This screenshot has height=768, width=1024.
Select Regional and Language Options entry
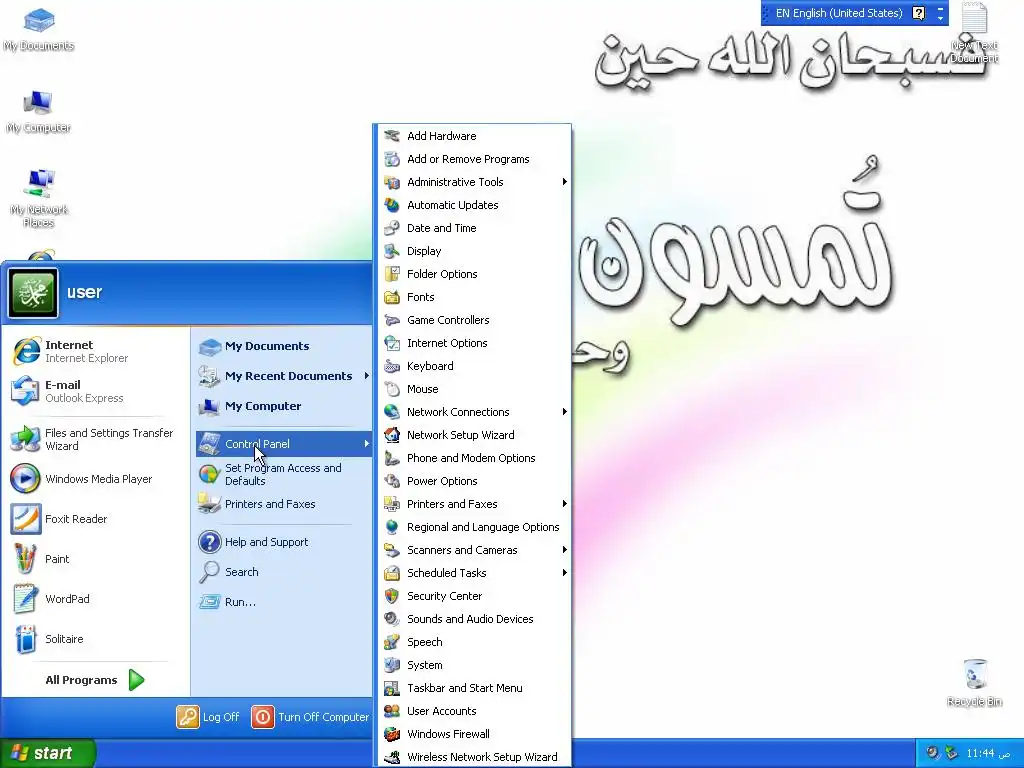pos(474,527)
